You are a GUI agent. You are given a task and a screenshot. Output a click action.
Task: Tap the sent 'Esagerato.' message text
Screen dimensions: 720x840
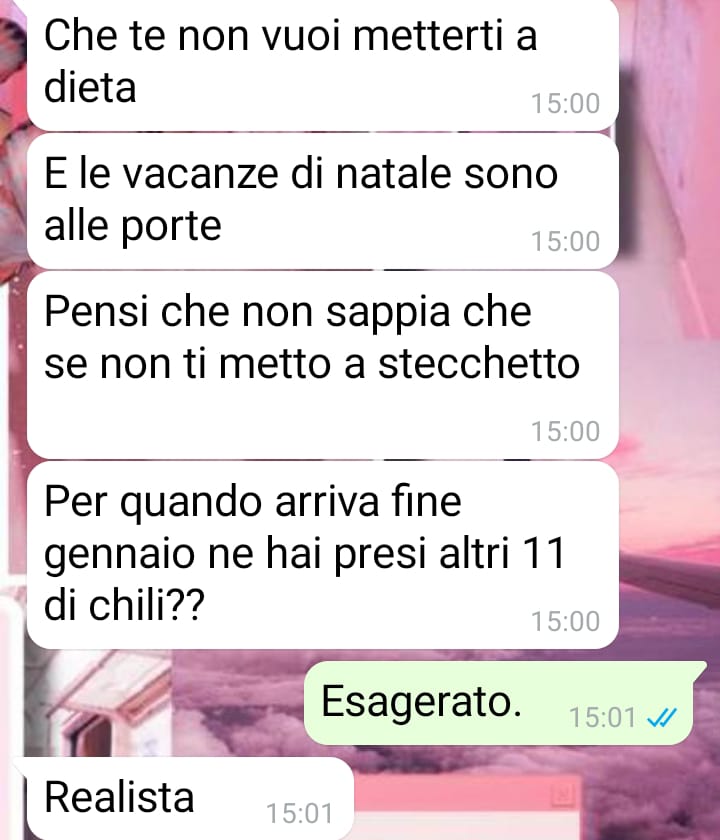422,702
